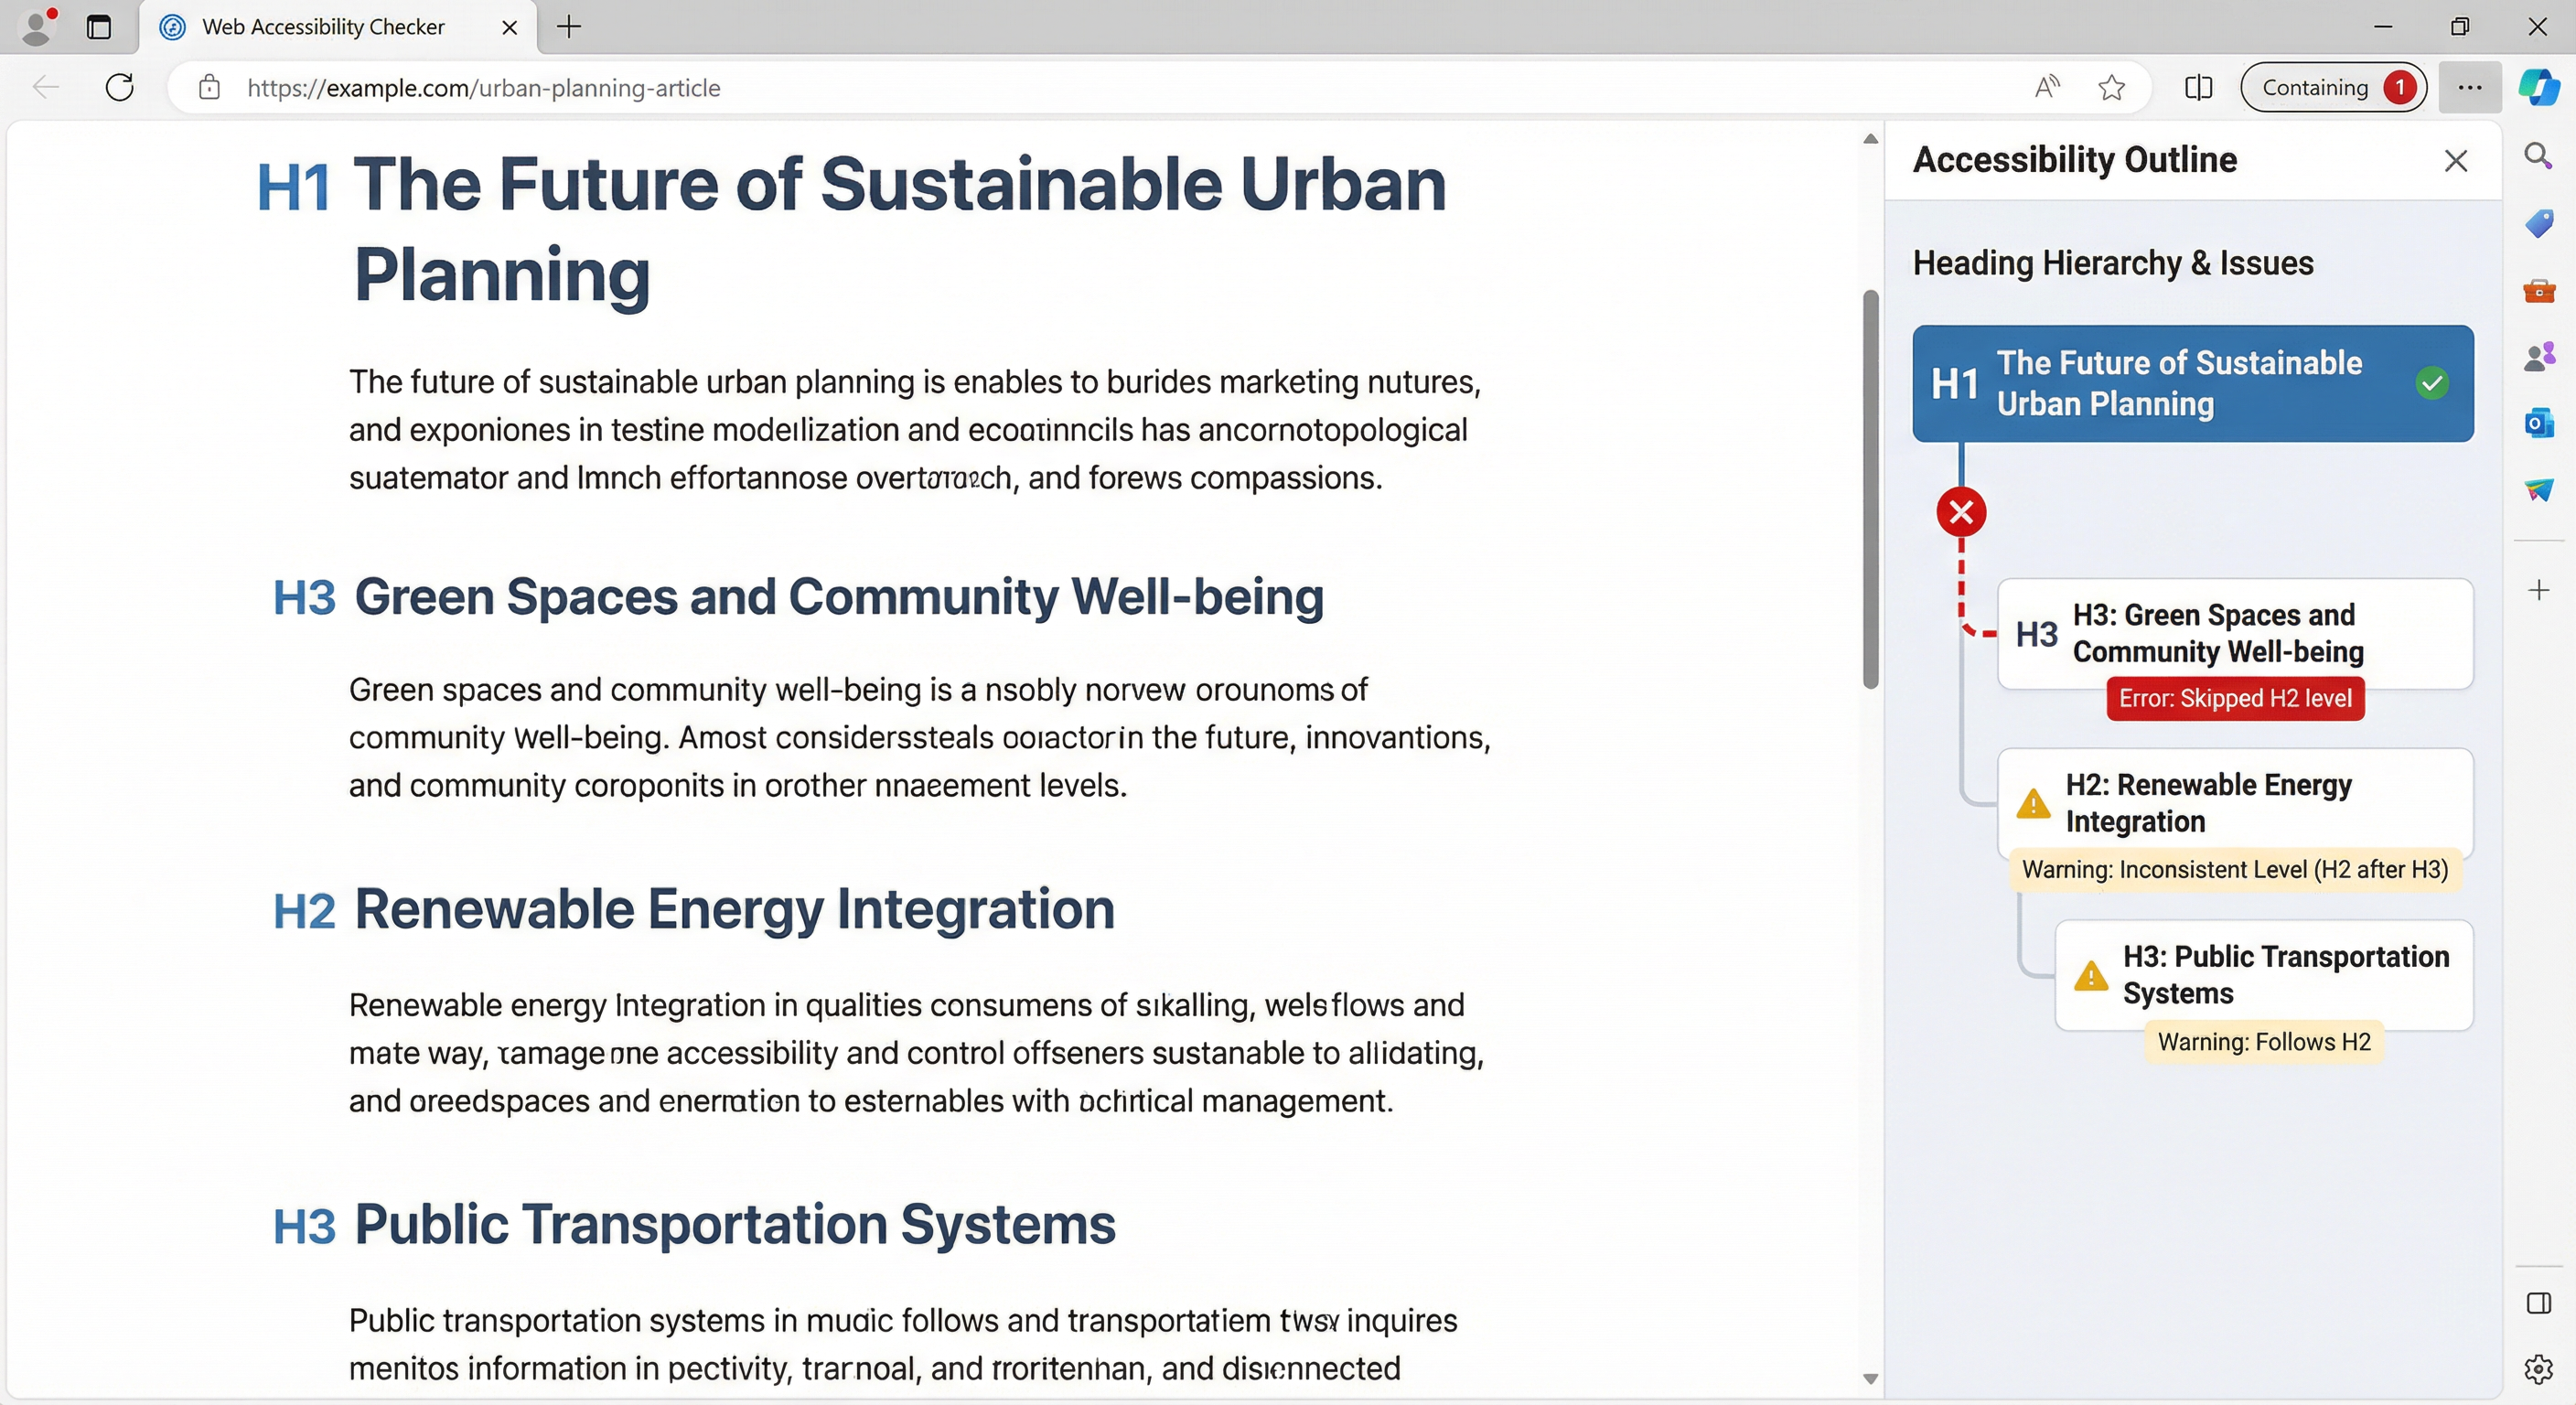Expand the Containing 1 address bar dropdown
Screen dimensions: 2576x1405
(x=2334, y=87)
